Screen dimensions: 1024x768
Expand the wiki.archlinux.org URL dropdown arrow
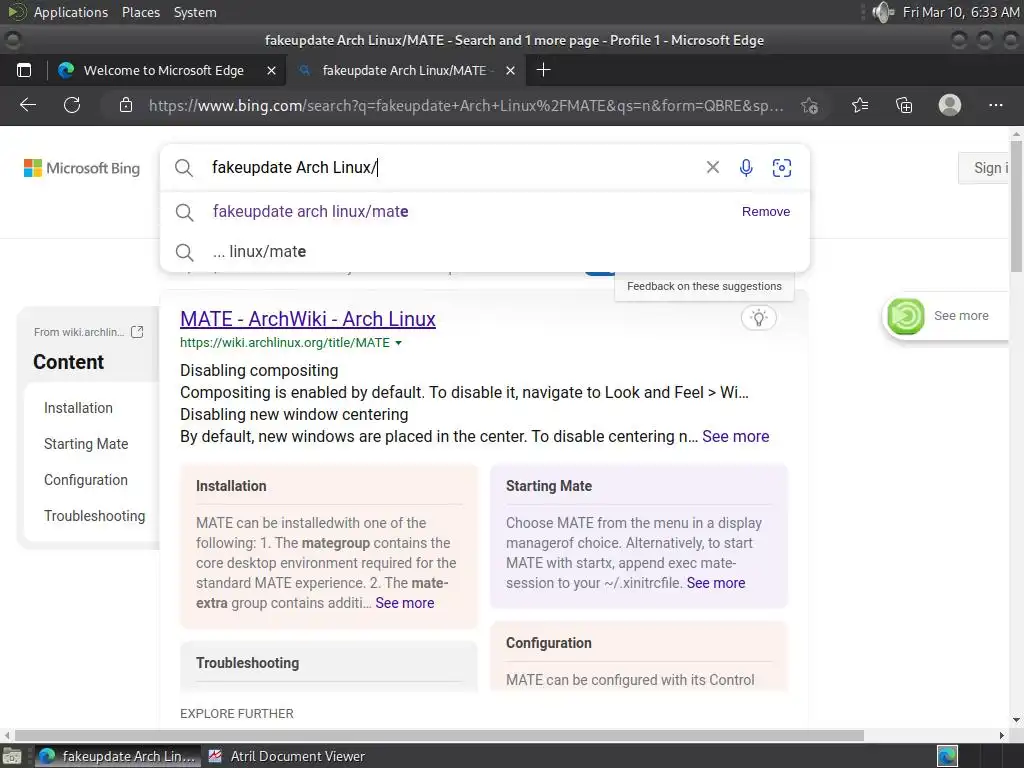[398, 343]
